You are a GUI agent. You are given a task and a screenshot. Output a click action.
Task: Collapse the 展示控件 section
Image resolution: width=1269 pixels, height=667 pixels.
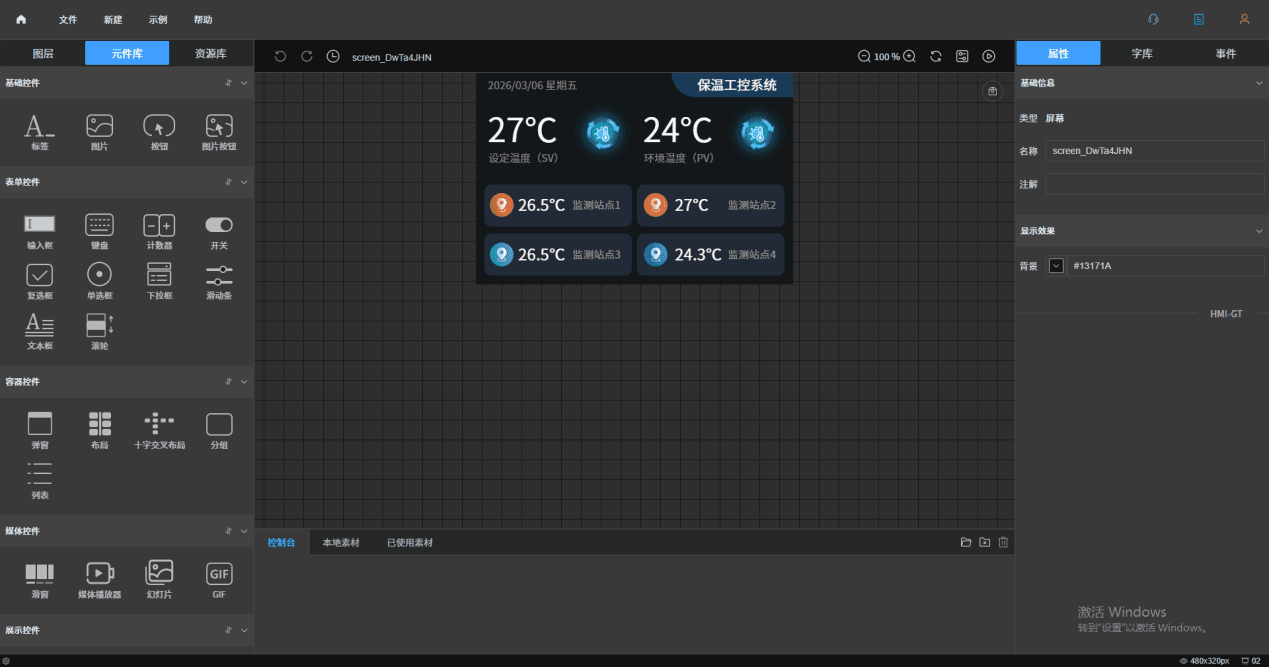244,630
